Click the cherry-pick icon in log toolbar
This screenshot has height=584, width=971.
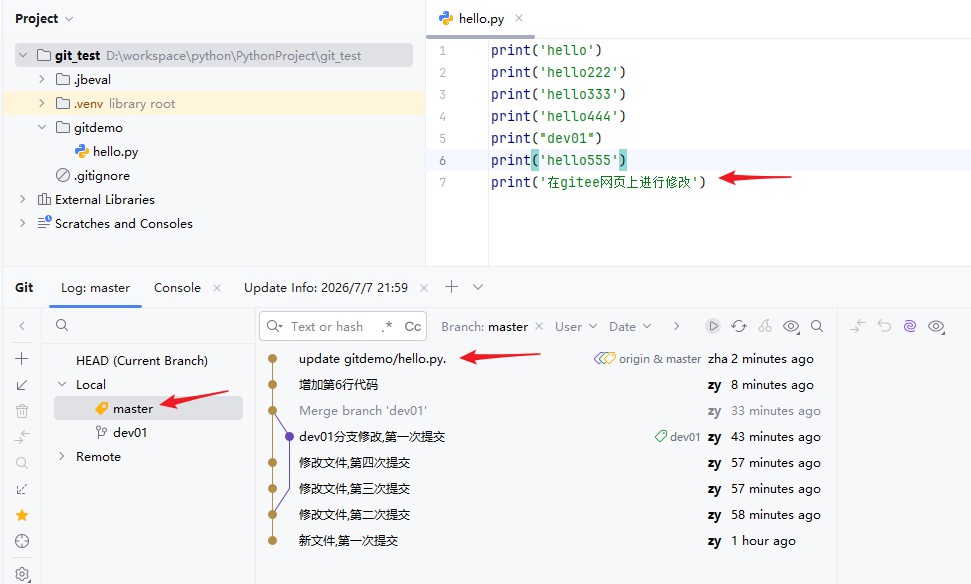765,326
